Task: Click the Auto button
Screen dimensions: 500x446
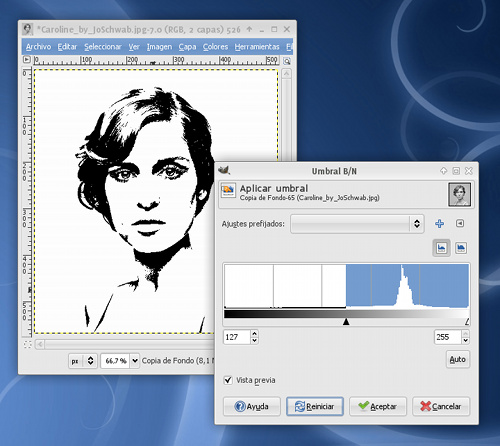Action: coord(458,359)
